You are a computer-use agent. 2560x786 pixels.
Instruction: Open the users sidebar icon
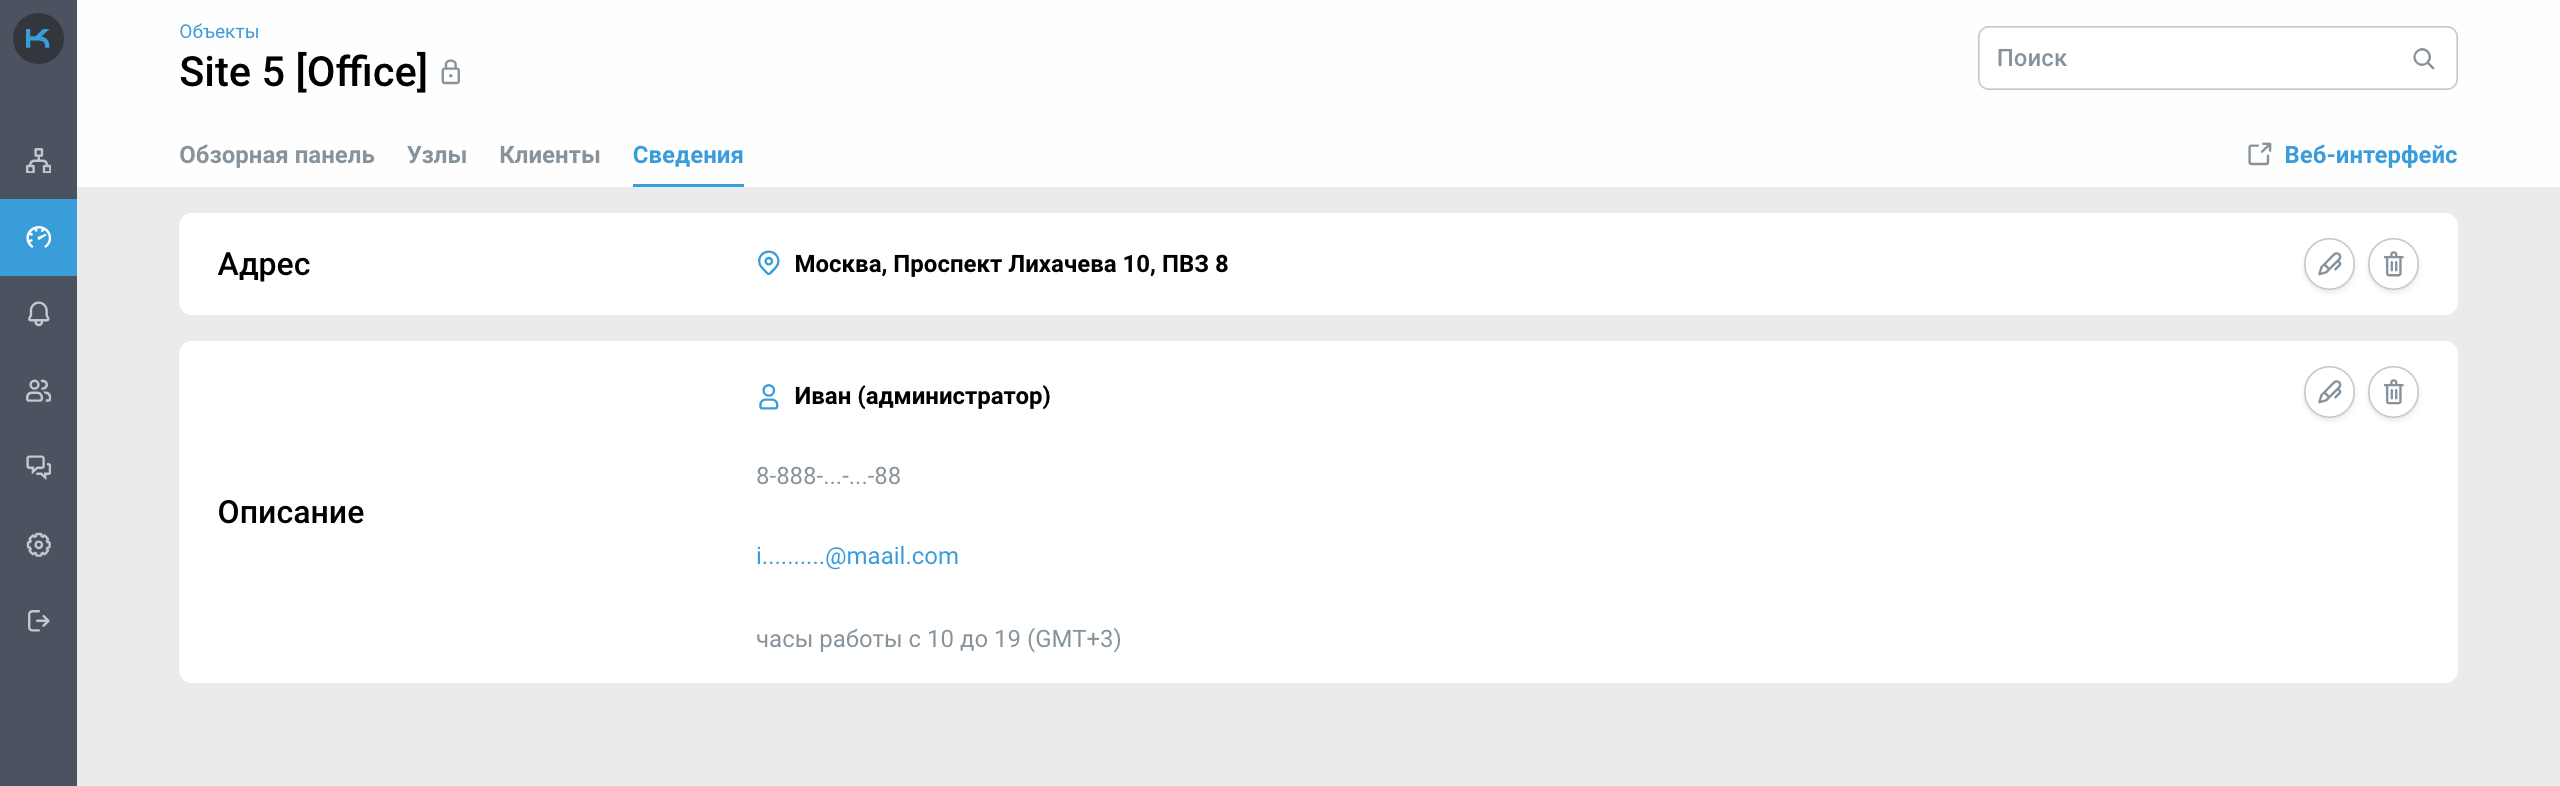[38, 391]
